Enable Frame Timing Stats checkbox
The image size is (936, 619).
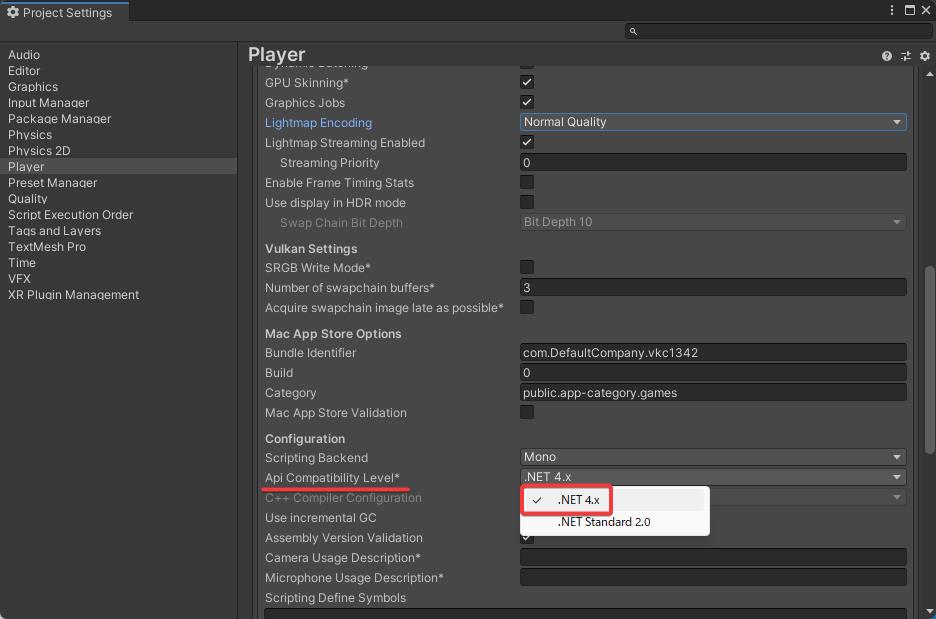[527, 182]
